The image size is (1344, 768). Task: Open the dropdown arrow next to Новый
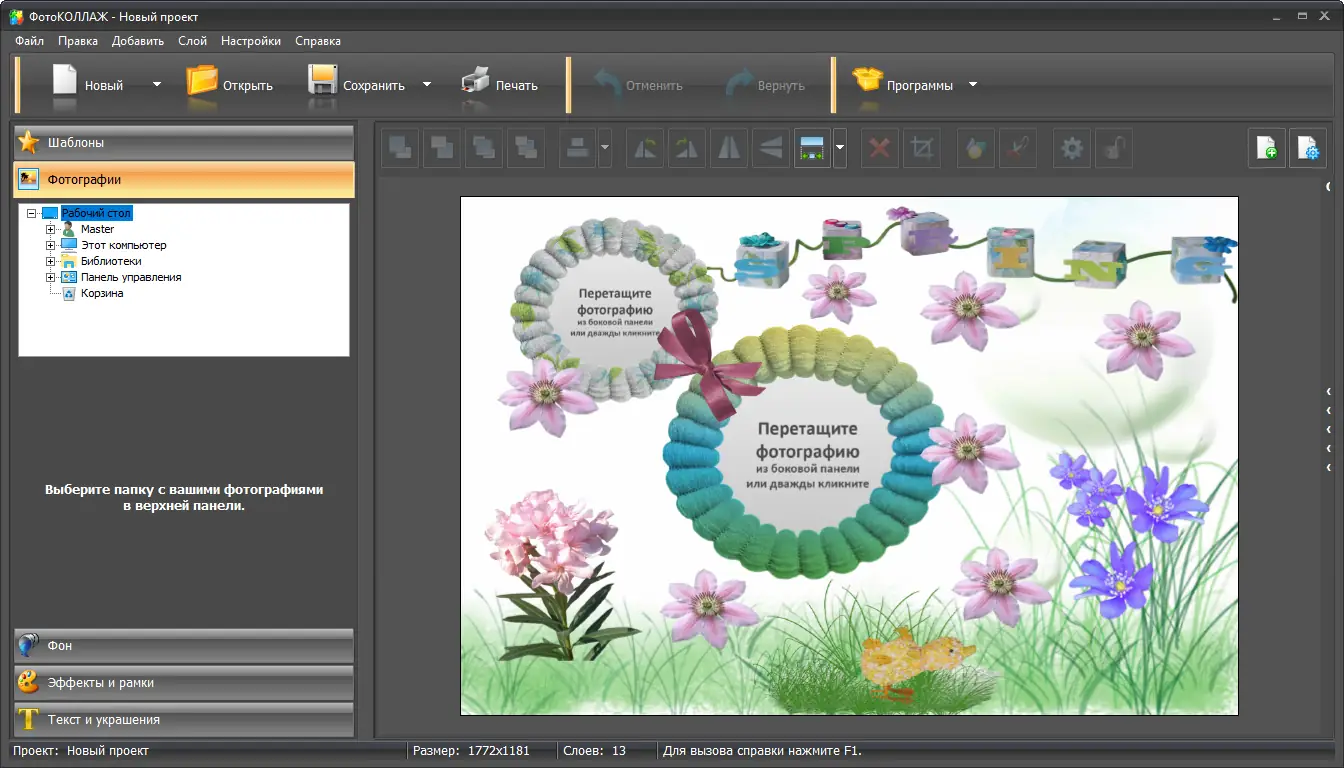click(x=157, y=85)
